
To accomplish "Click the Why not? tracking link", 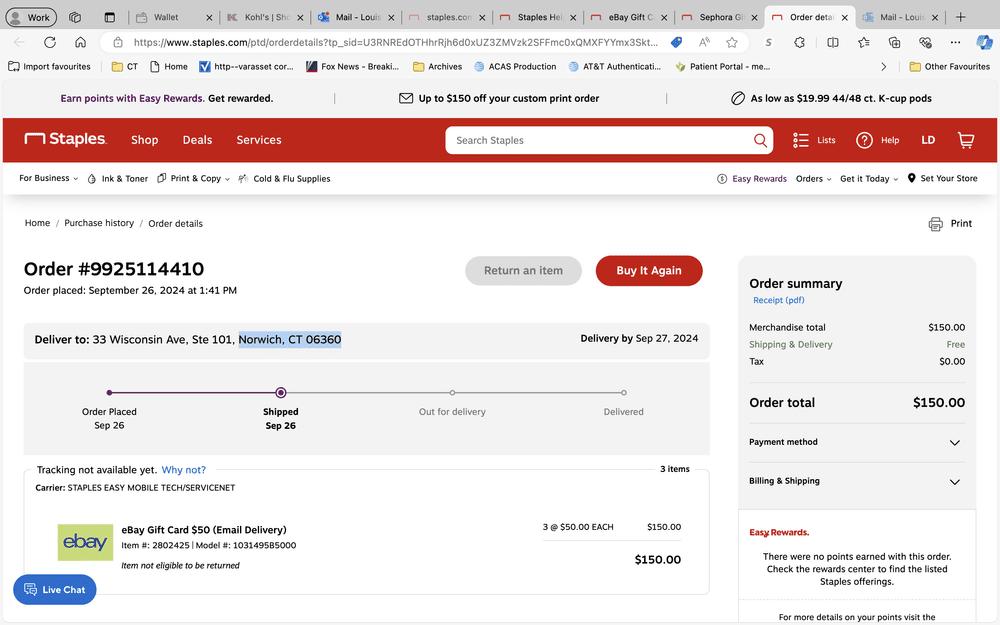I will 184,470.
